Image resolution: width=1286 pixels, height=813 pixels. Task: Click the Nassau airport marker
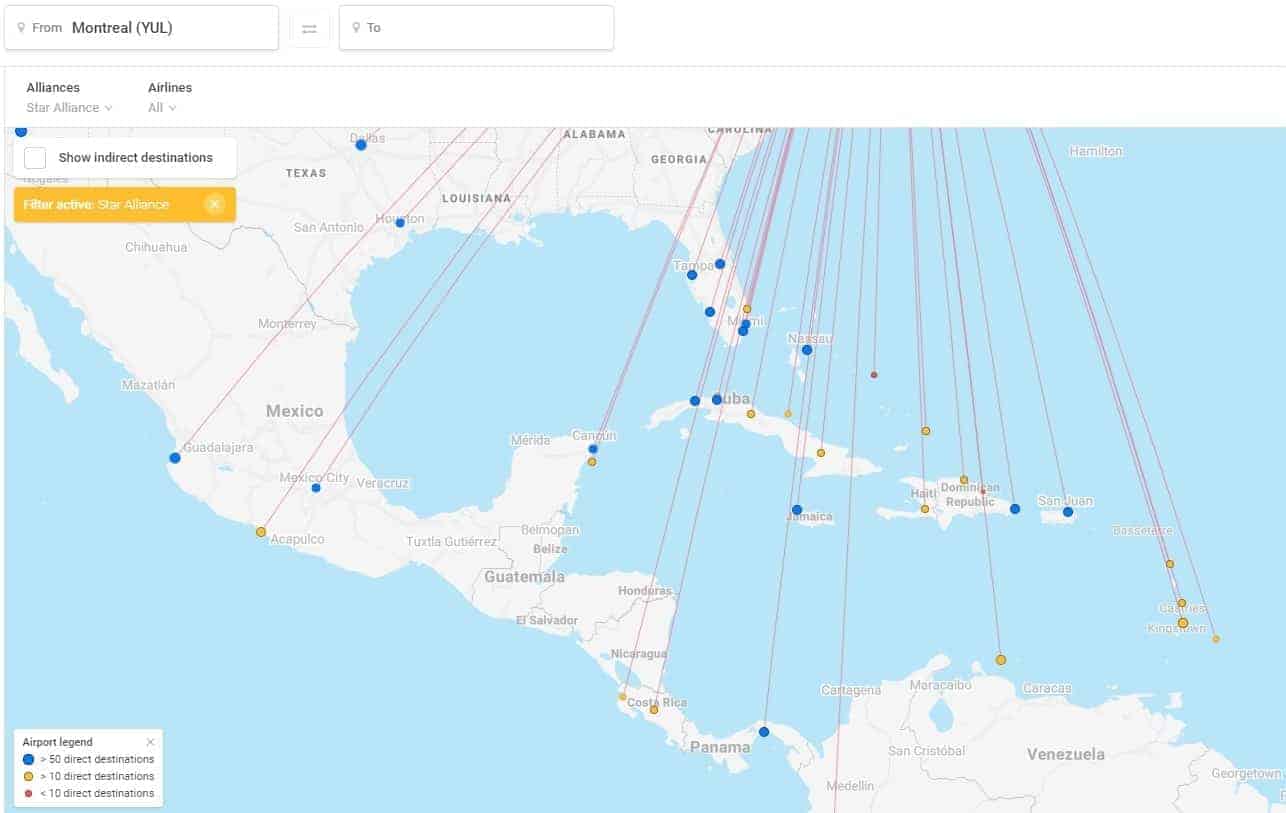click(807, 350)
